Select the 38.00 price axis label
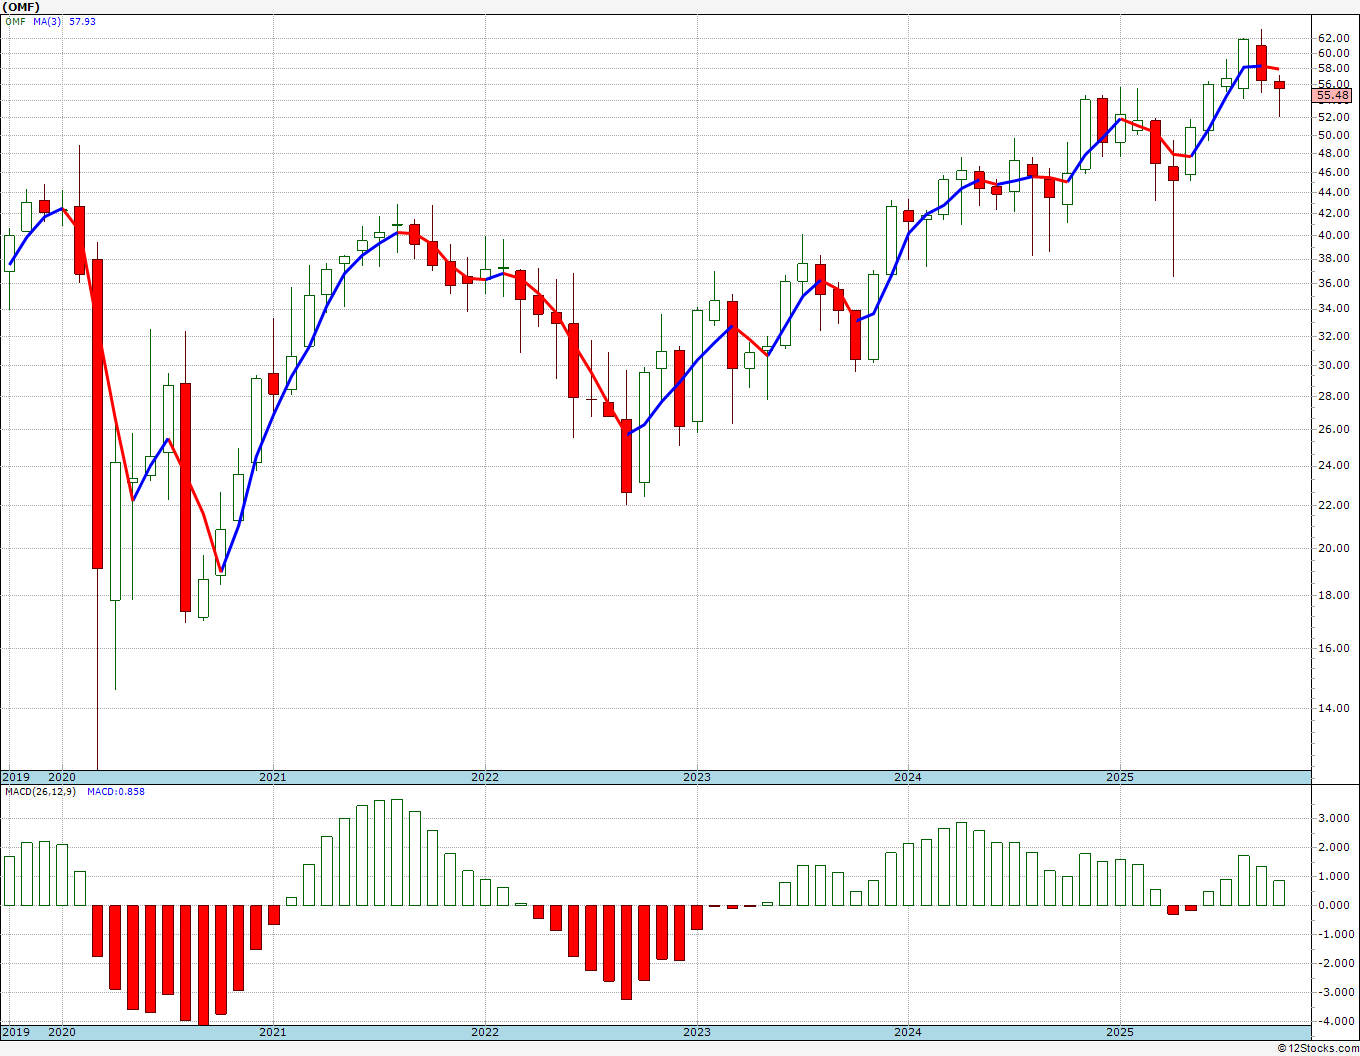Viewport: 1360px width, 1056px height. pos(1334,258)
